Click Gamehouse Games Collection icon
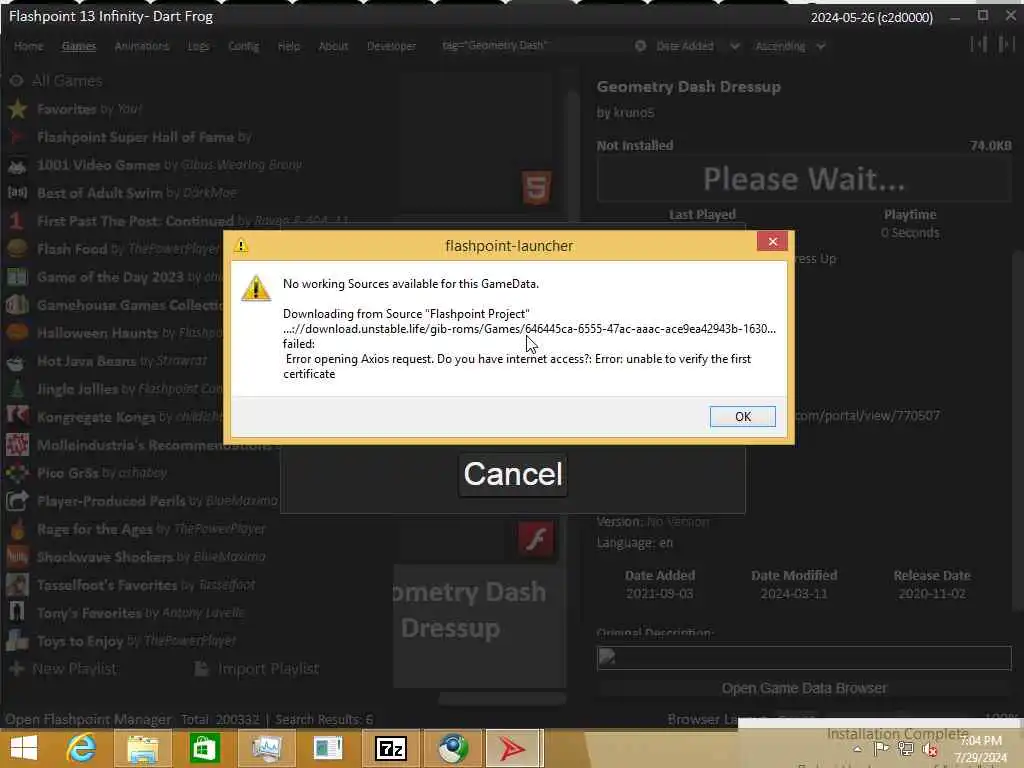Image resolution: width=1024 pixels, height=768 pixels. pyautogui.click(x=17, y=305)
